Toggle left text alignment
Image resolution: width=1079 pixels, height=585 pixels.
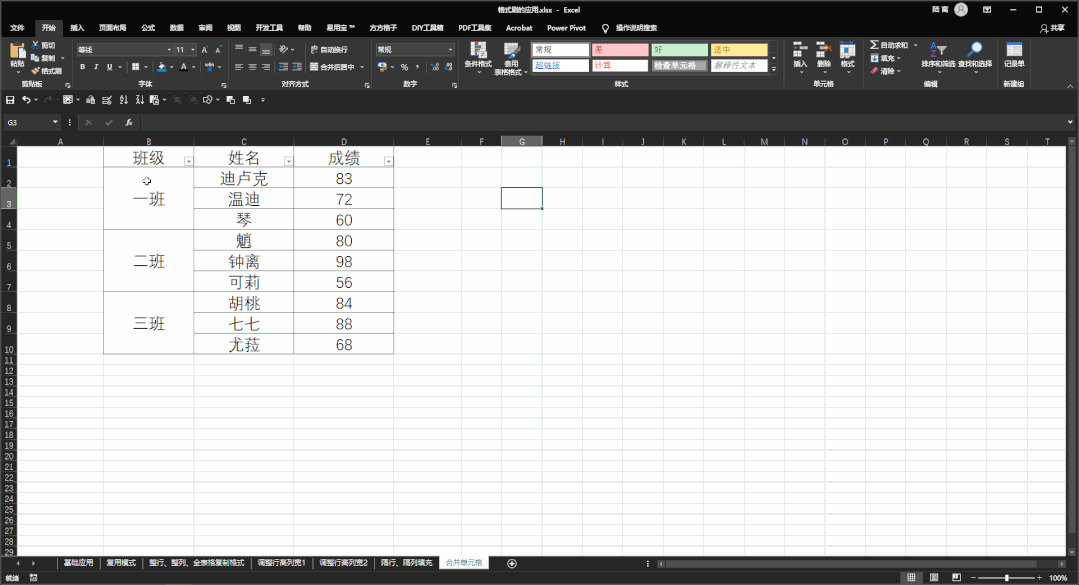[239, 67]
